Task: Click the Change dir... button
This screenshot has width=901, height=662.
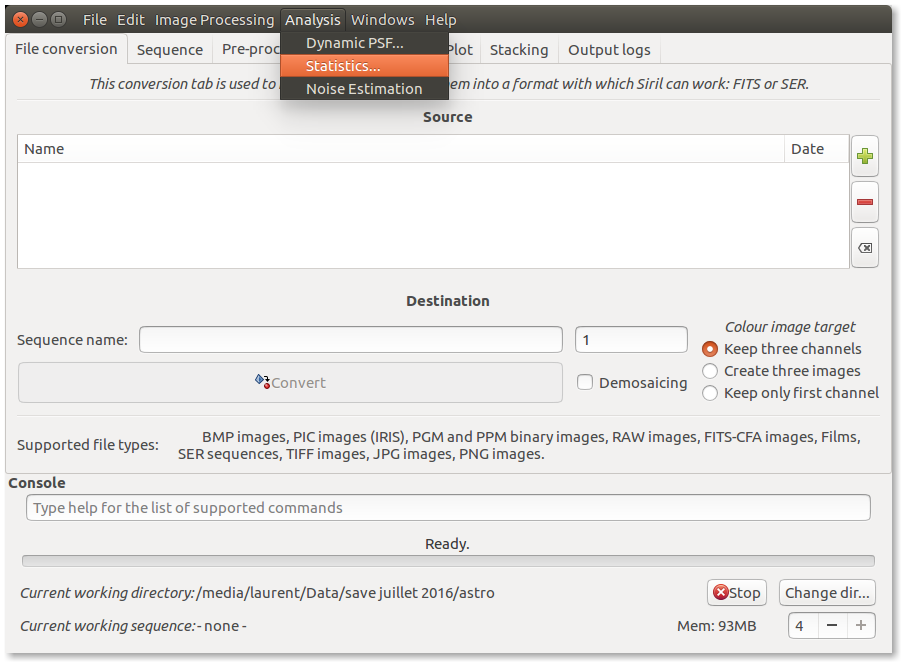Action: 828,593
